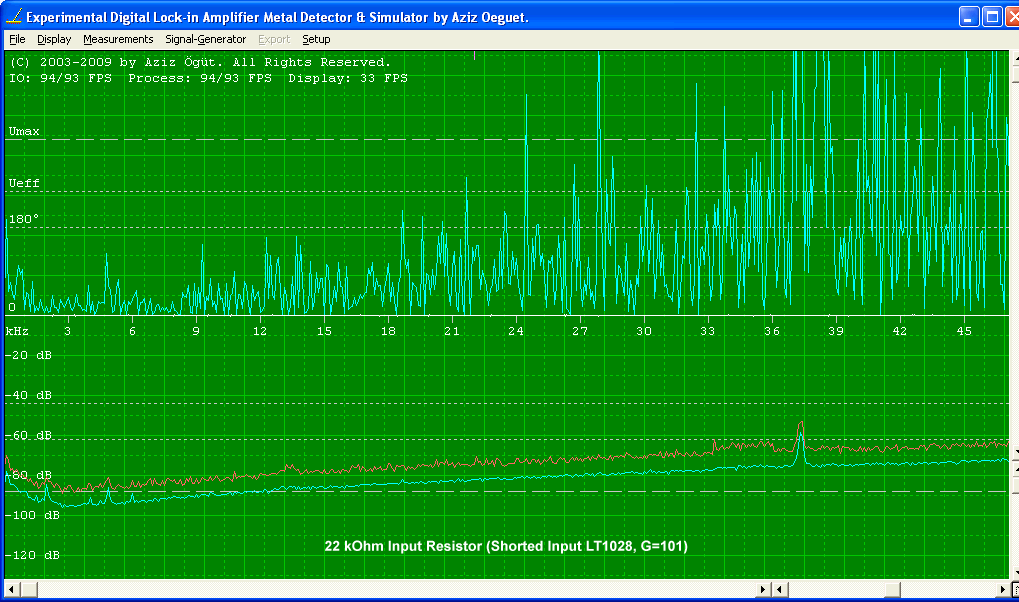The image size is (1019, 602).
Task: Maximize the application window
Action: (x=992, y=17)
